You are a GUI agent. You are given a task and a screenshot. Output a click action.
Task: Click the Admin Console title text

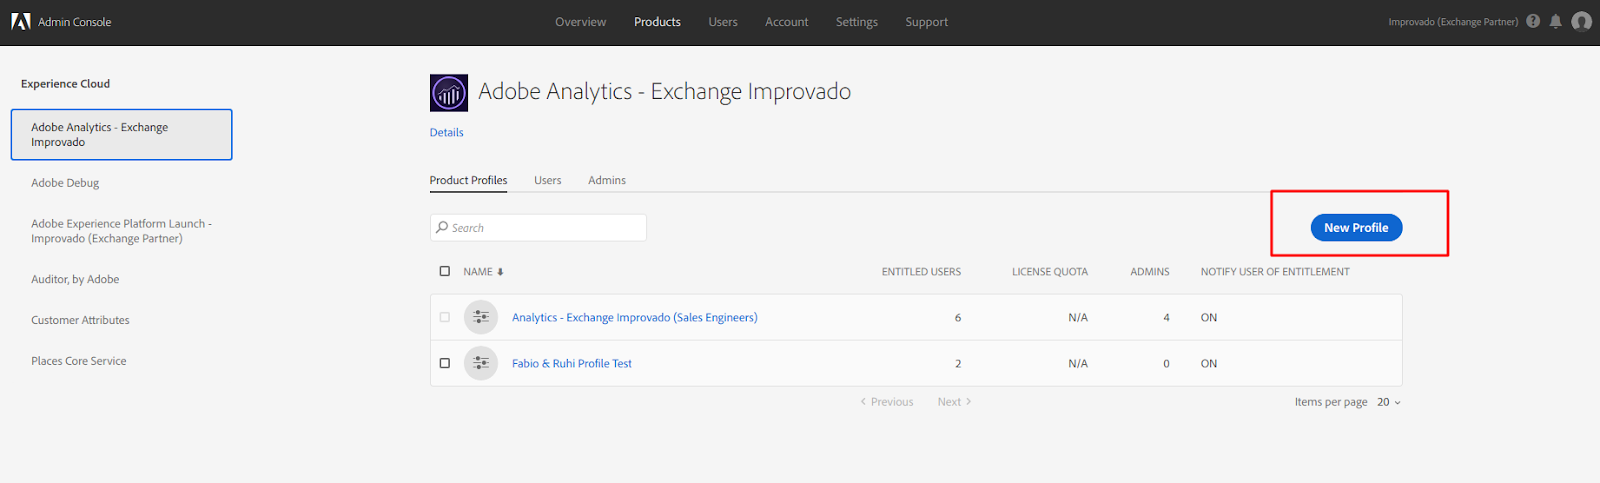(x=75, y=22)
